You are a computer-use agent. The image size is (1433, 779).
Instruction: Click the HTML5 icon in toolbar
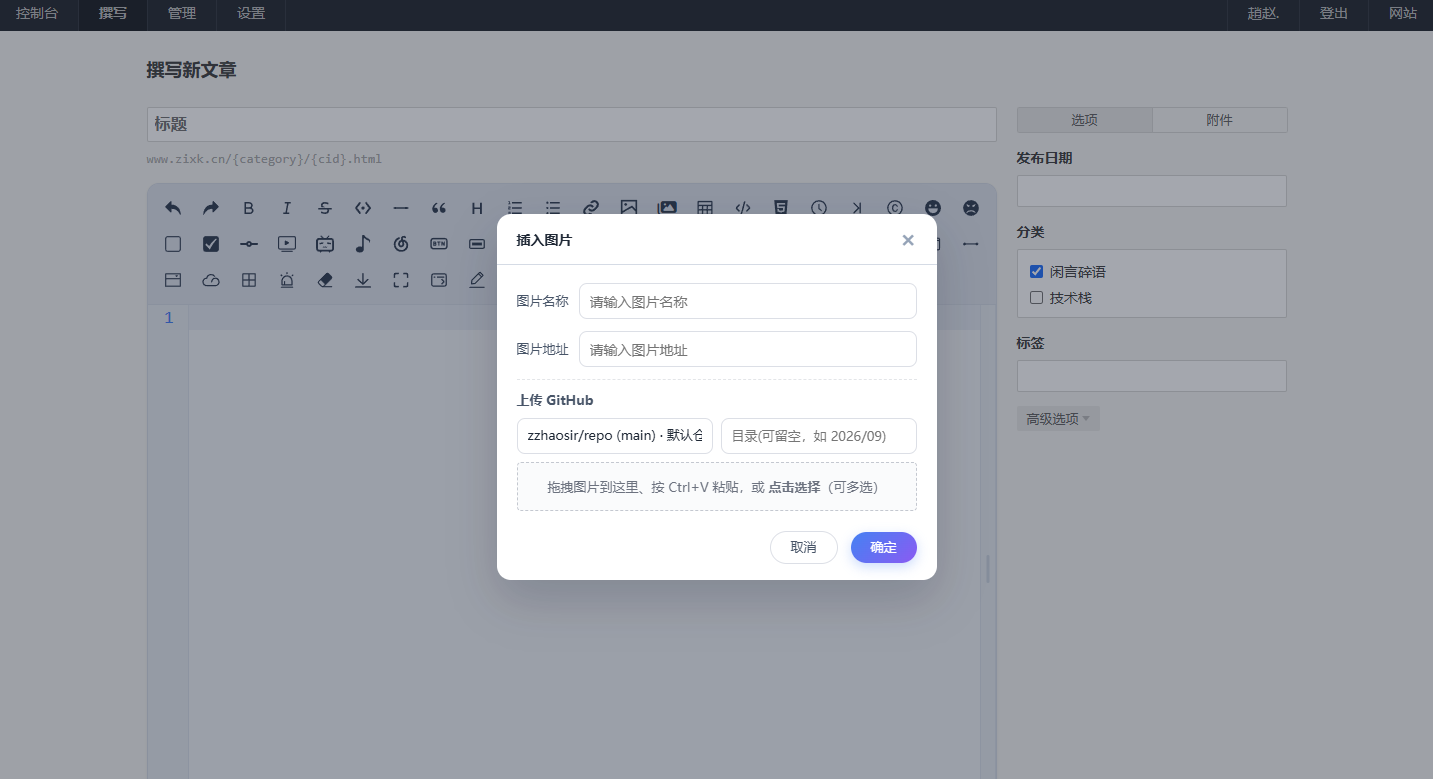coord(781,208)
